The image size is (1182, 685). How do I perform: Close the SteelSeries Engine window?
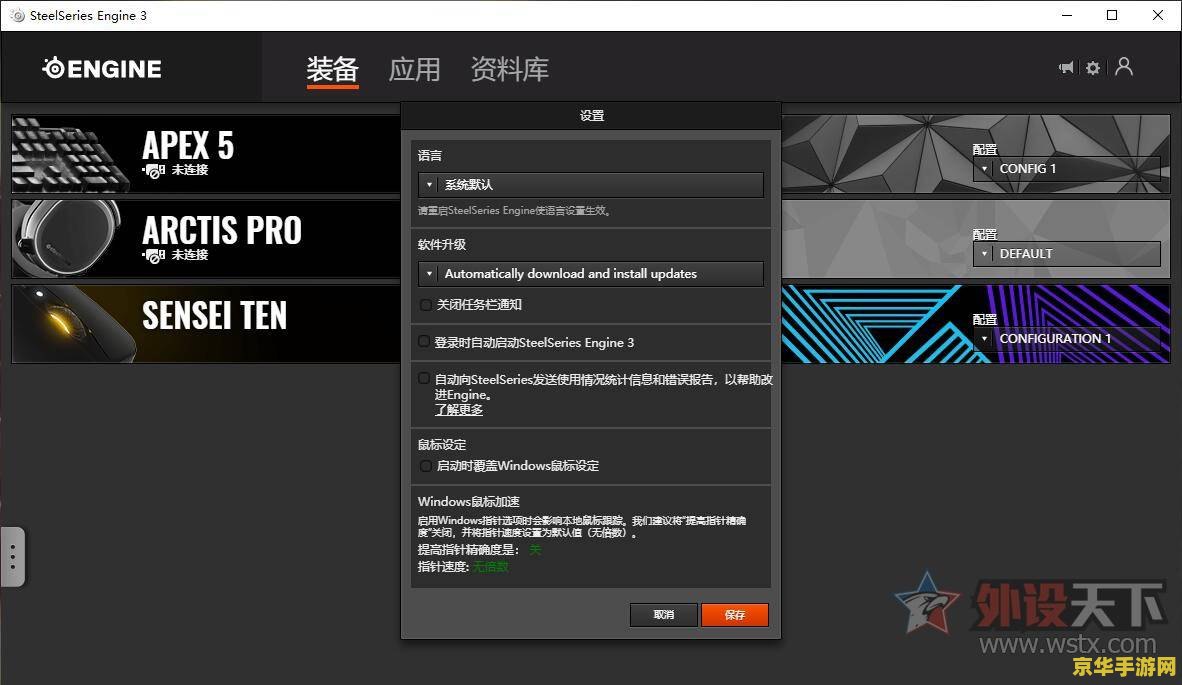coord(1158,15)
